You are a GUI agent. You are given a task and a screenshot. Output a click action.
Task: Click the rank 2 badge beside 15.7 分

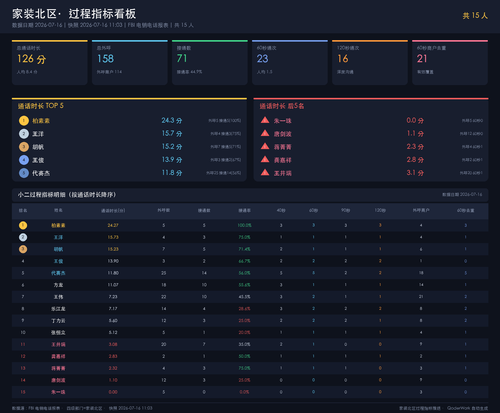tap(24, 134)
